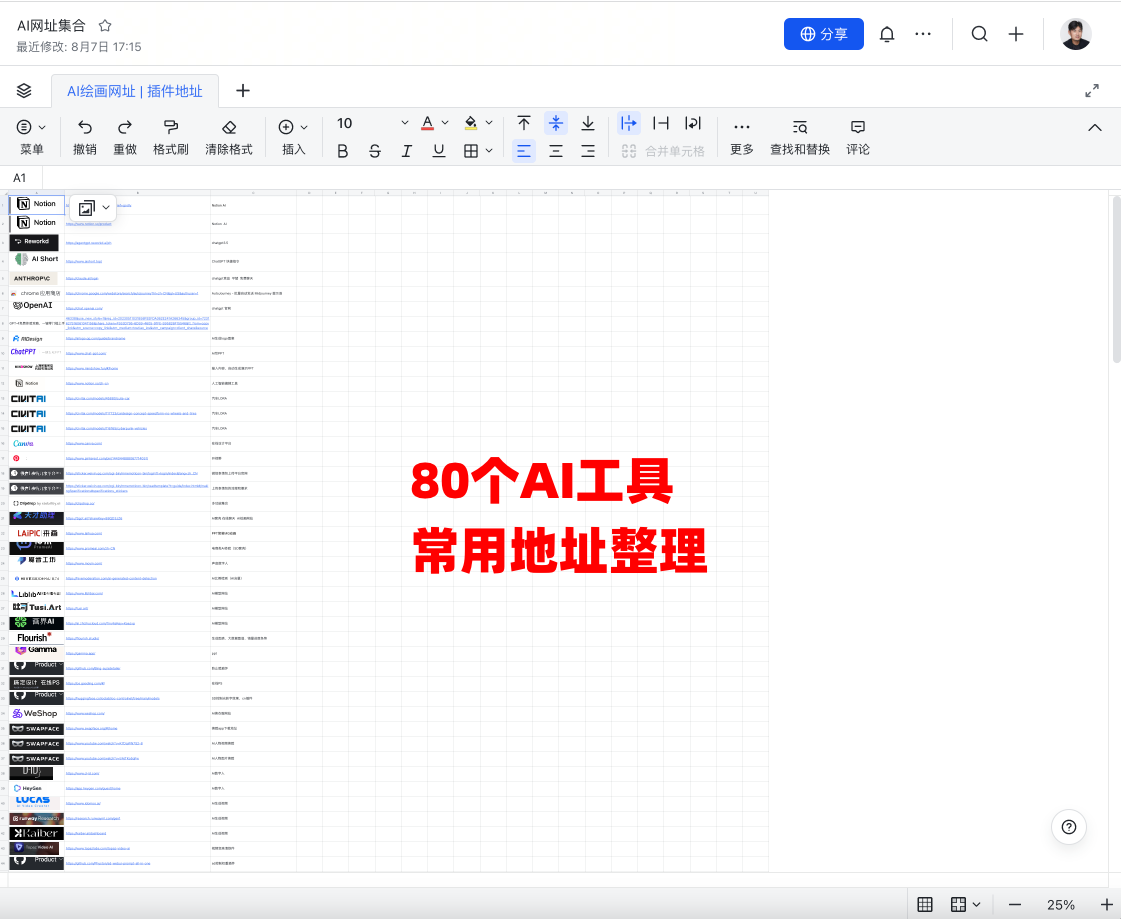The image size is (1121, 919).
Task: Align text center horizontally
Action: [555, 151]
